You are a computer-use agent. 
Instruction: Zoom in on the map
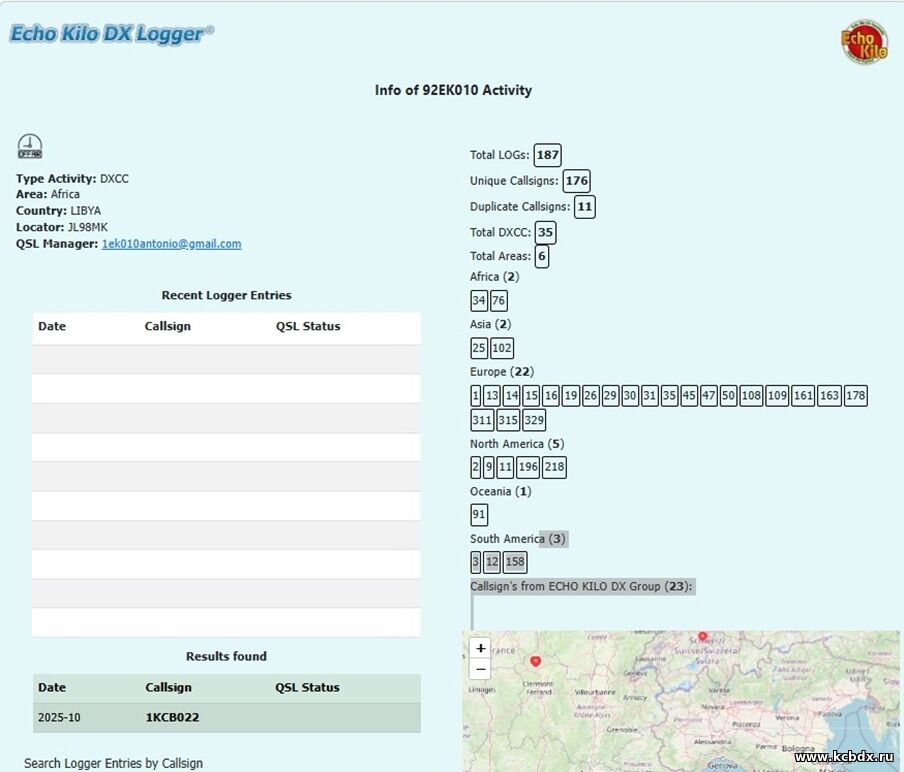point(481,648)
